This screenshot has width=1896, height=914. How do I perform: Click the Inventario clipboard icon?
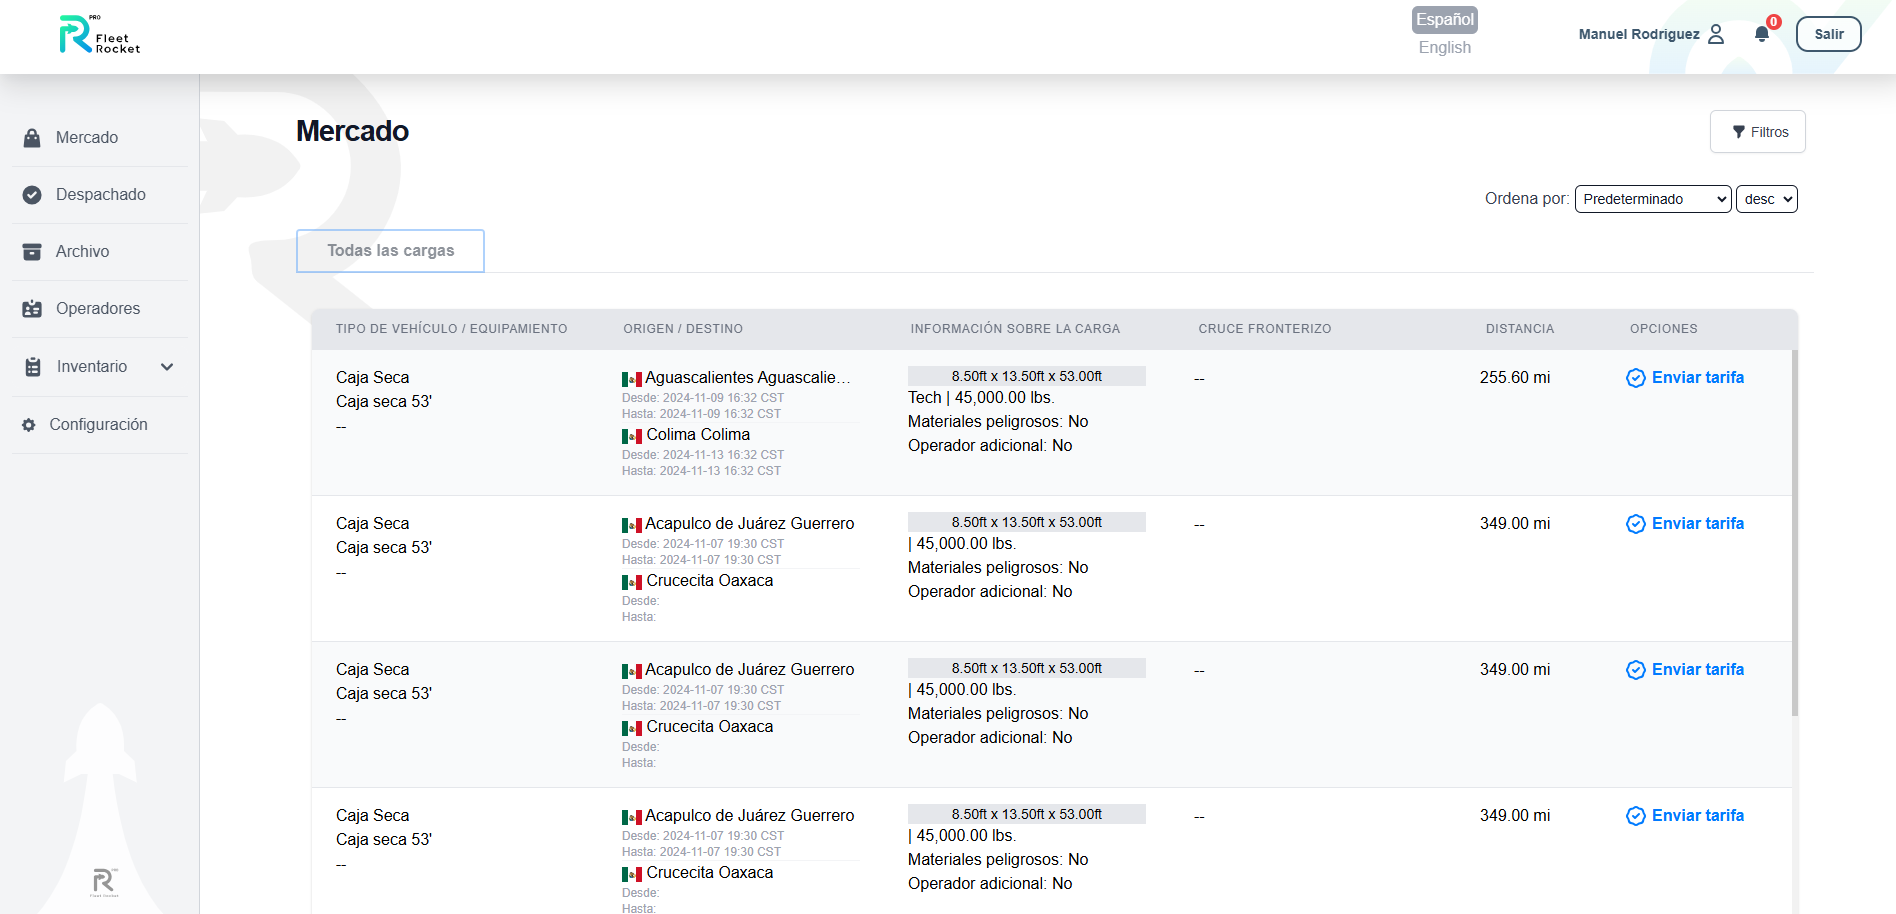click(33, 367)
